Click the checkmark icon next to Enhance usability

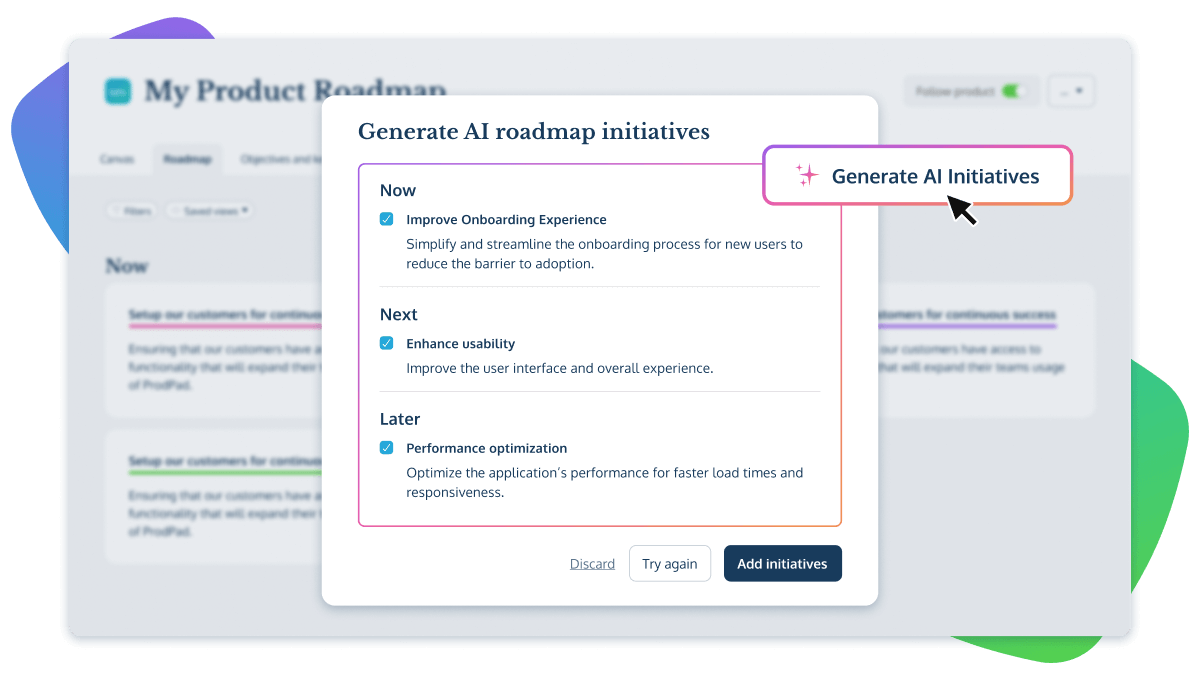tap(386, 343)
